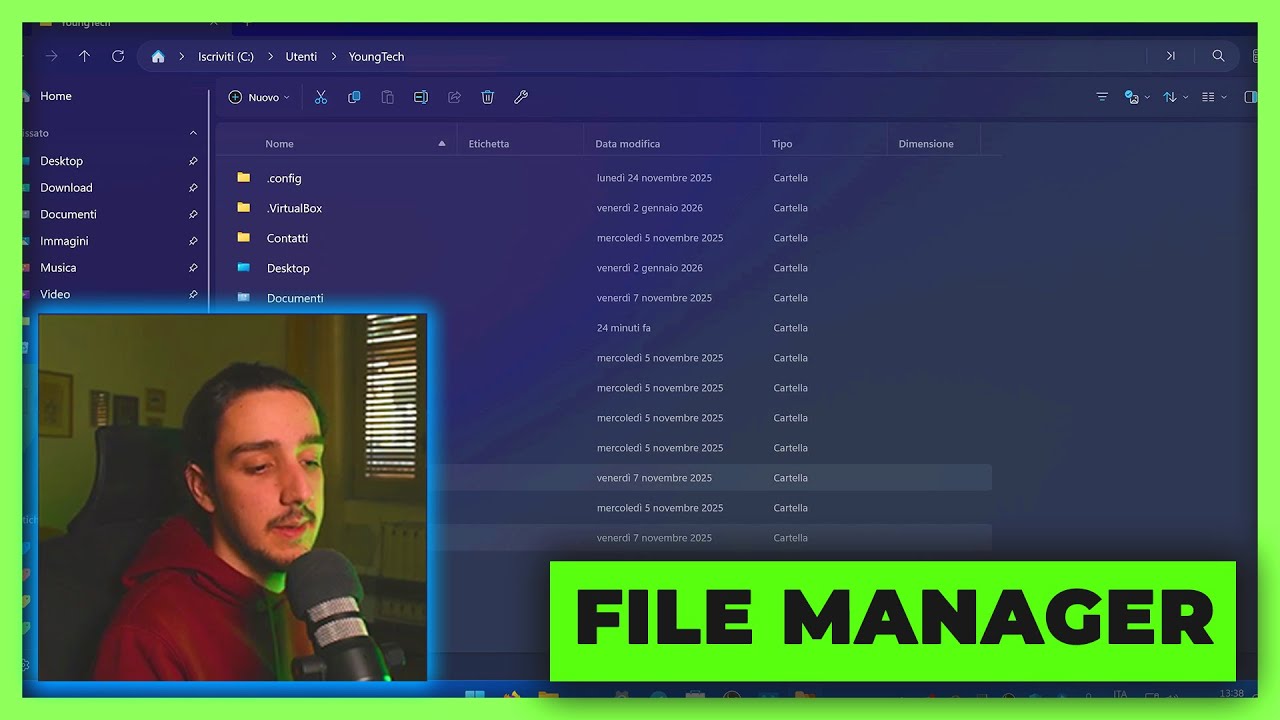Unpin Musica using its pin icon
The image size is (1280, 720).
[193, 268]
